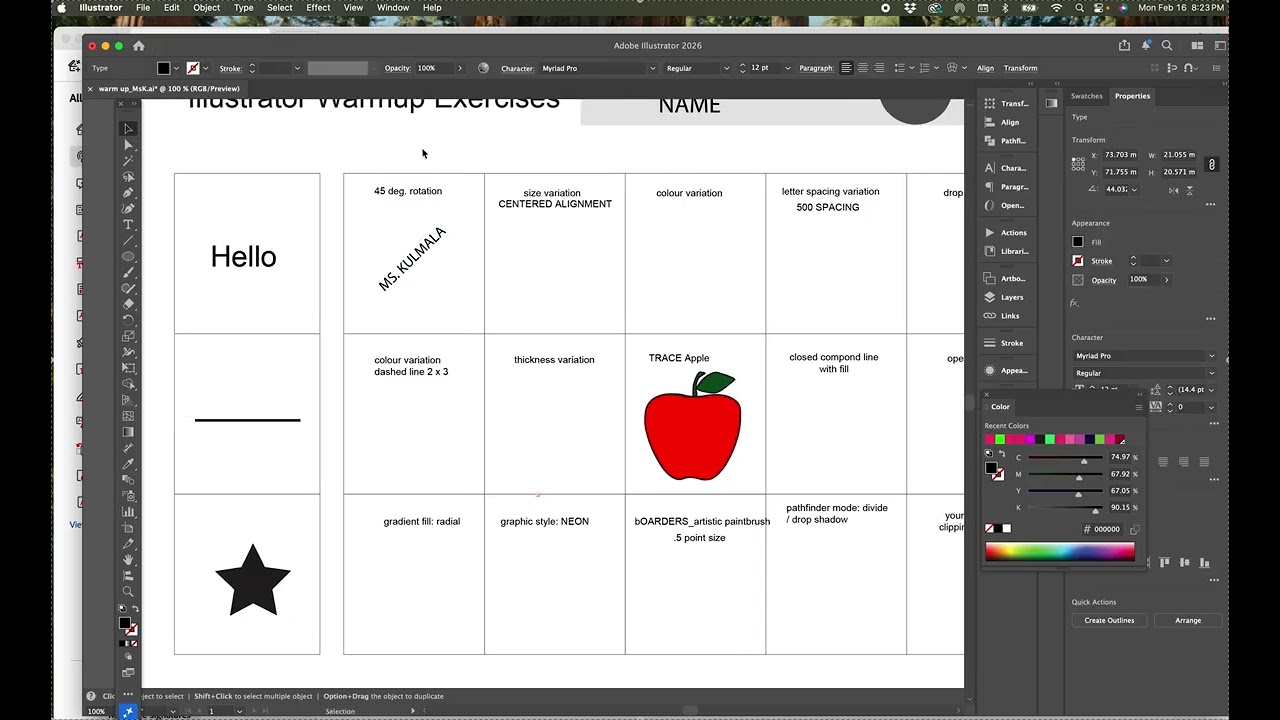Select the Line Segment tool

coord(128,241)
